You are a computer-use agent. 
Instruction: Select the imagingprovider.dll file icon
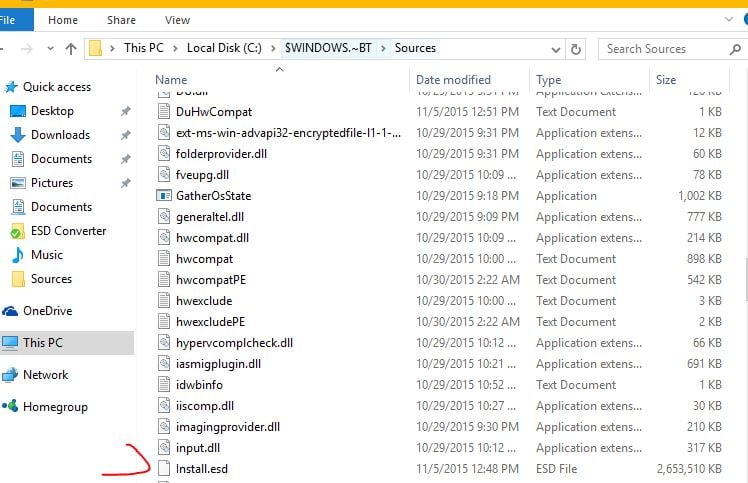[164, 426]
